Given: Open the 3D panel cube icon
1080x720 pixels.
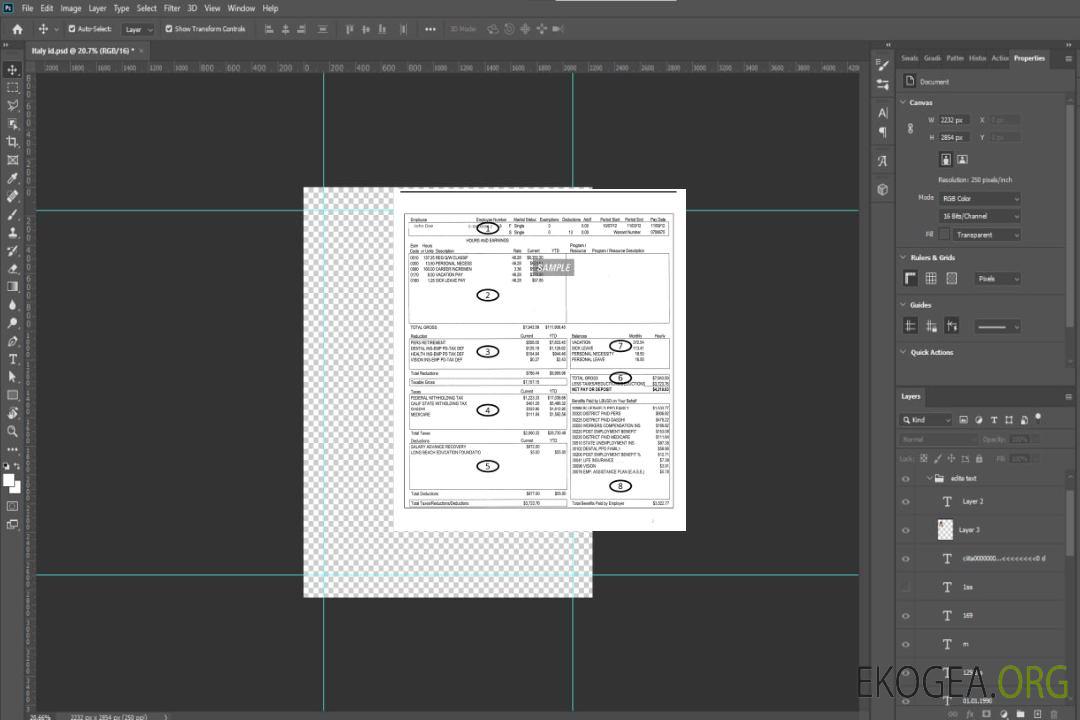Looking at the screenshot, I should (882, 189).
